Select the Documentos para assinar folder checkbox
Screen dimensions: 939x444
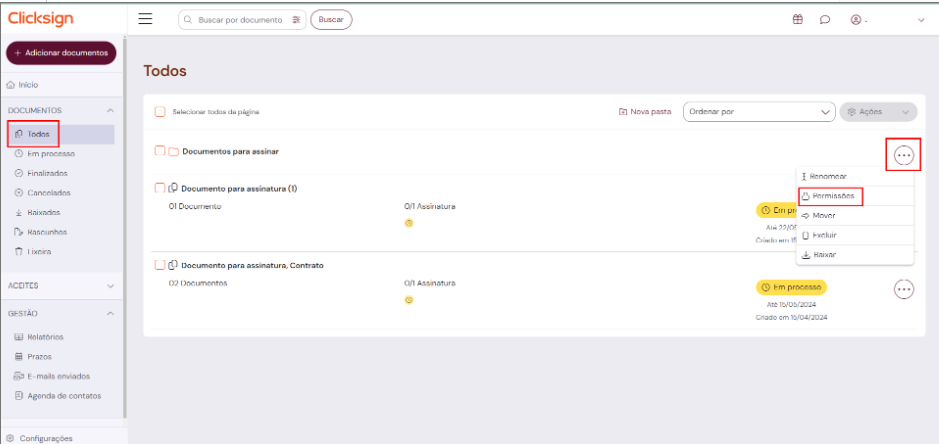pyautogui.click(x=159, y=151)
